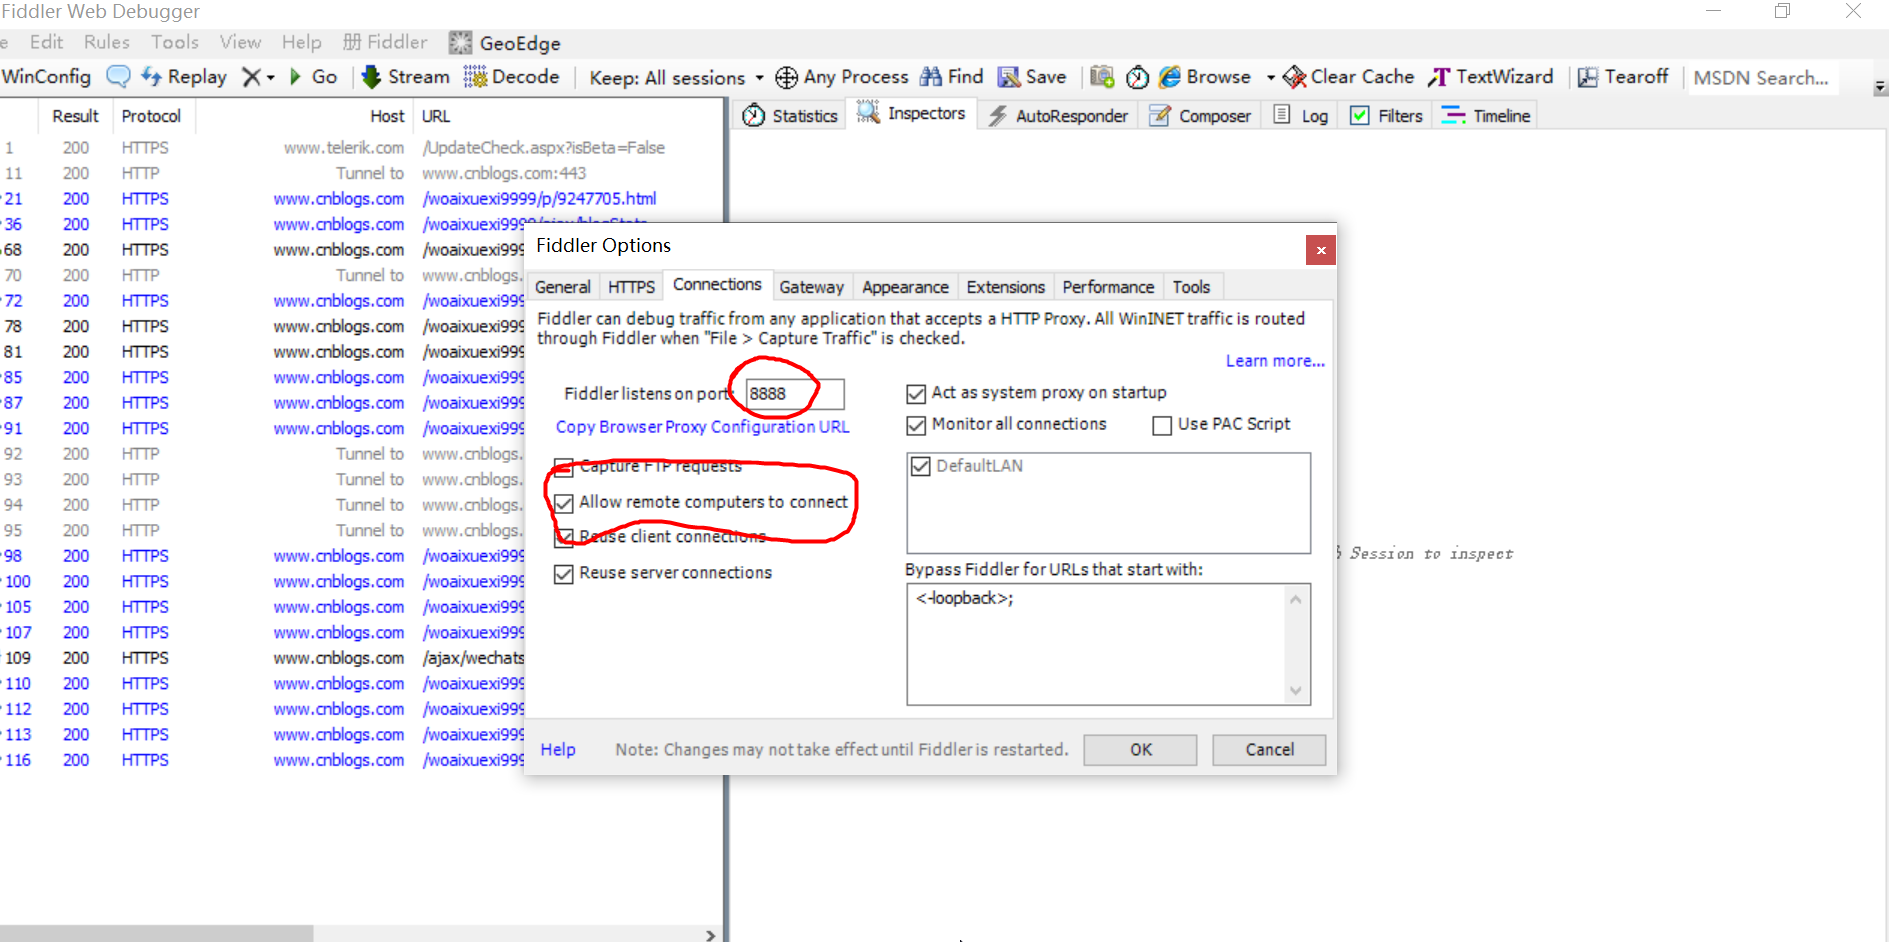Click Cancel in Fiddler Options
This screenshot has width=1889, height=942.
[1269, 750]
